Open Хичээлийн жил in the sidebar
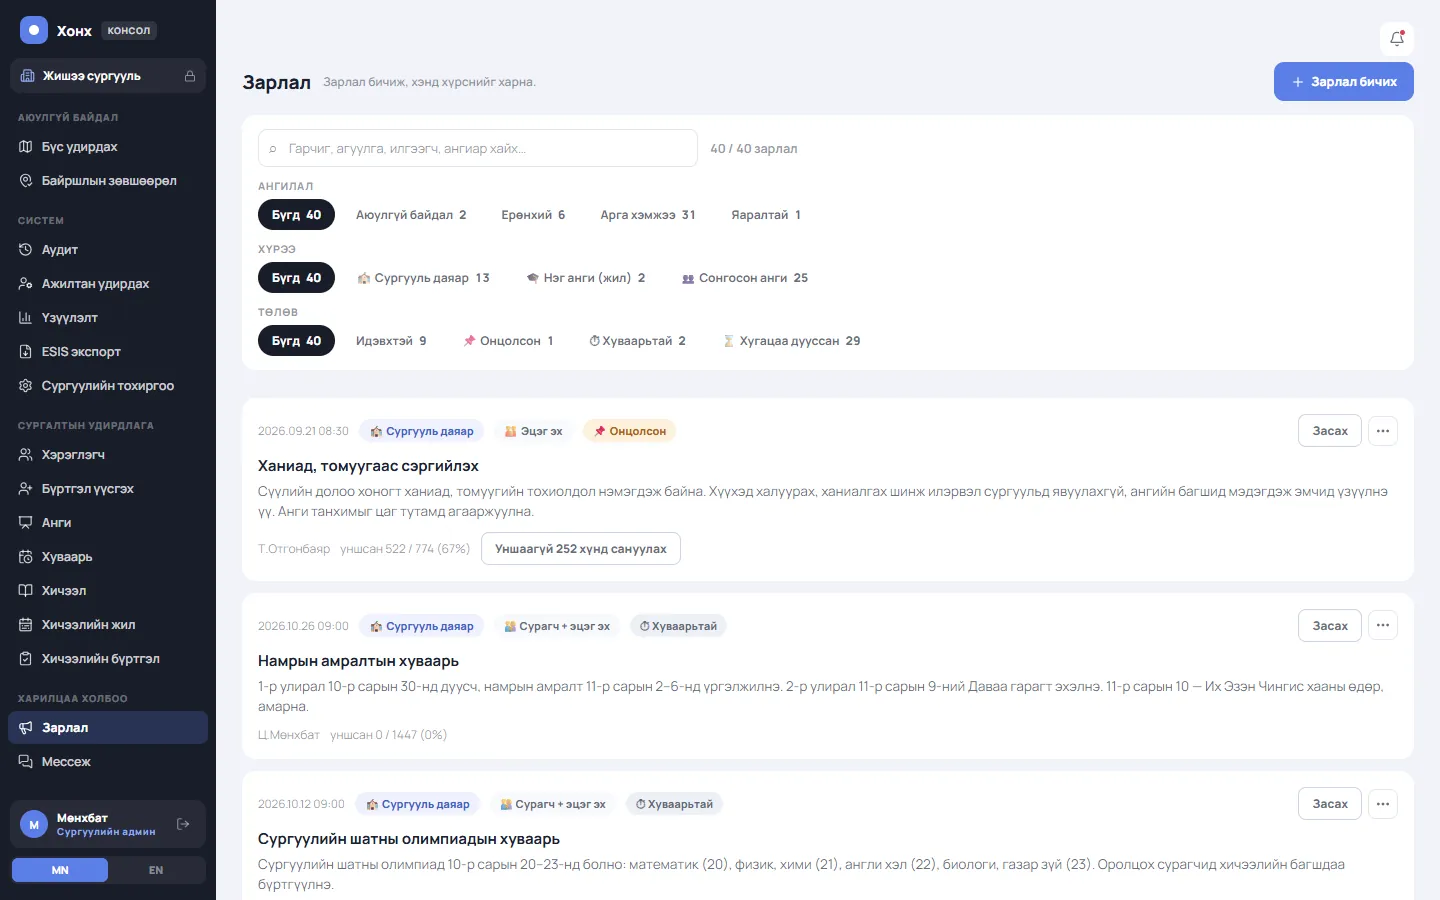Image resolution: width=1440 pixels, height=900 pixels. coord(108,625)
